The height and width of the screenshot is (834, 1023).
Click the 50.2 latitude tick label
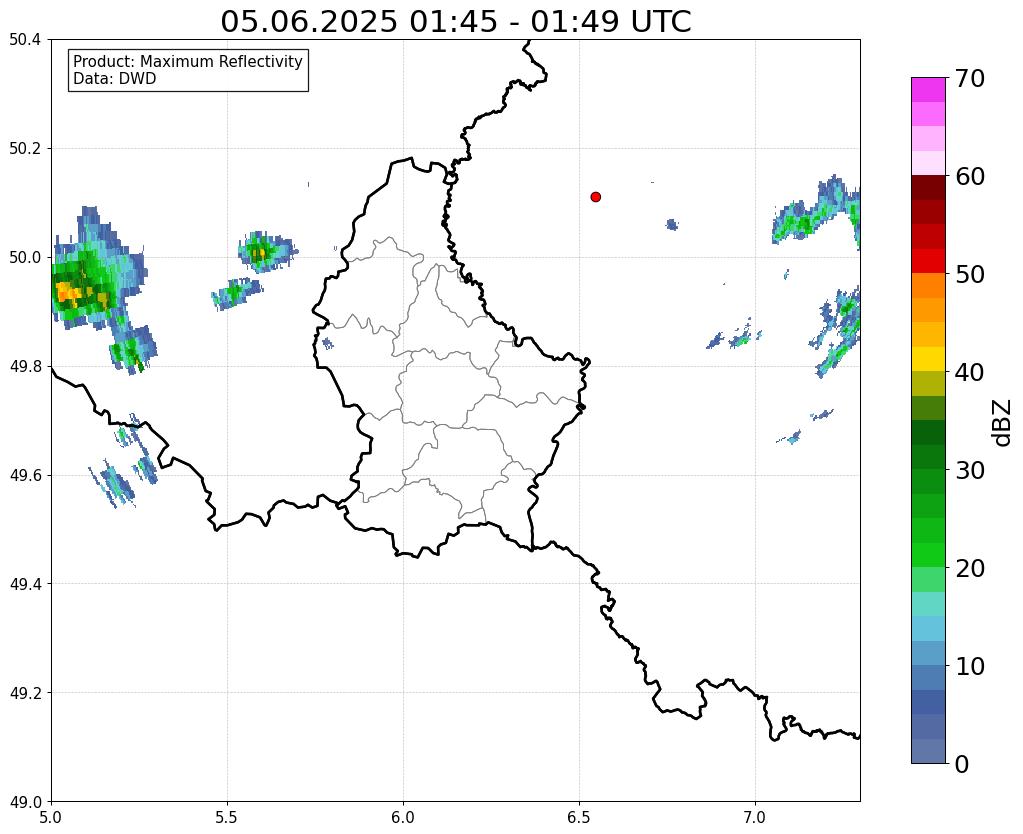[x=25, y=149]
